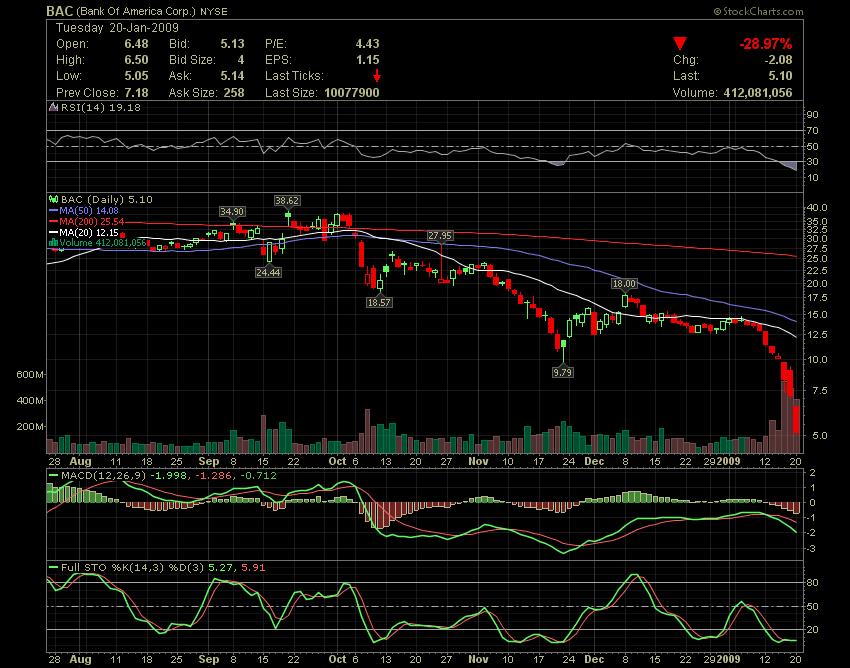
Task: Click the MACD histogram value -0.712
Action: point(258,476)
